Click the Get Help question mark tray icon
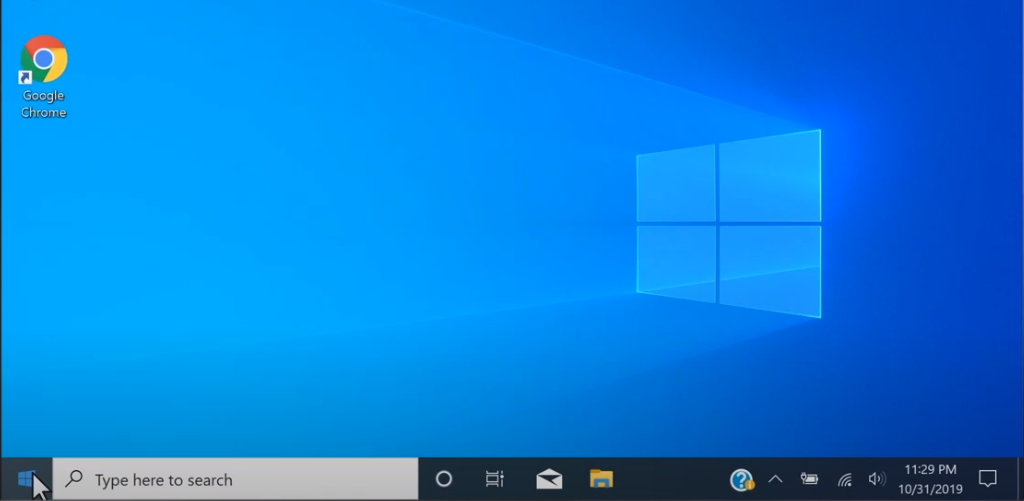Viewport: 1024px width, 501px height. [x=742, y=480]
